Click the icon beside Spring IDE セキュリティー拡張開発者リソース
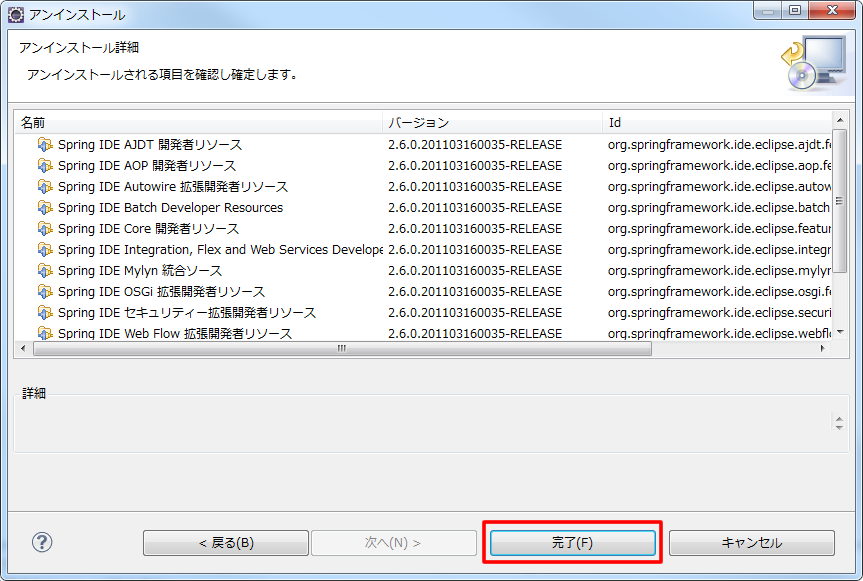 45,313
